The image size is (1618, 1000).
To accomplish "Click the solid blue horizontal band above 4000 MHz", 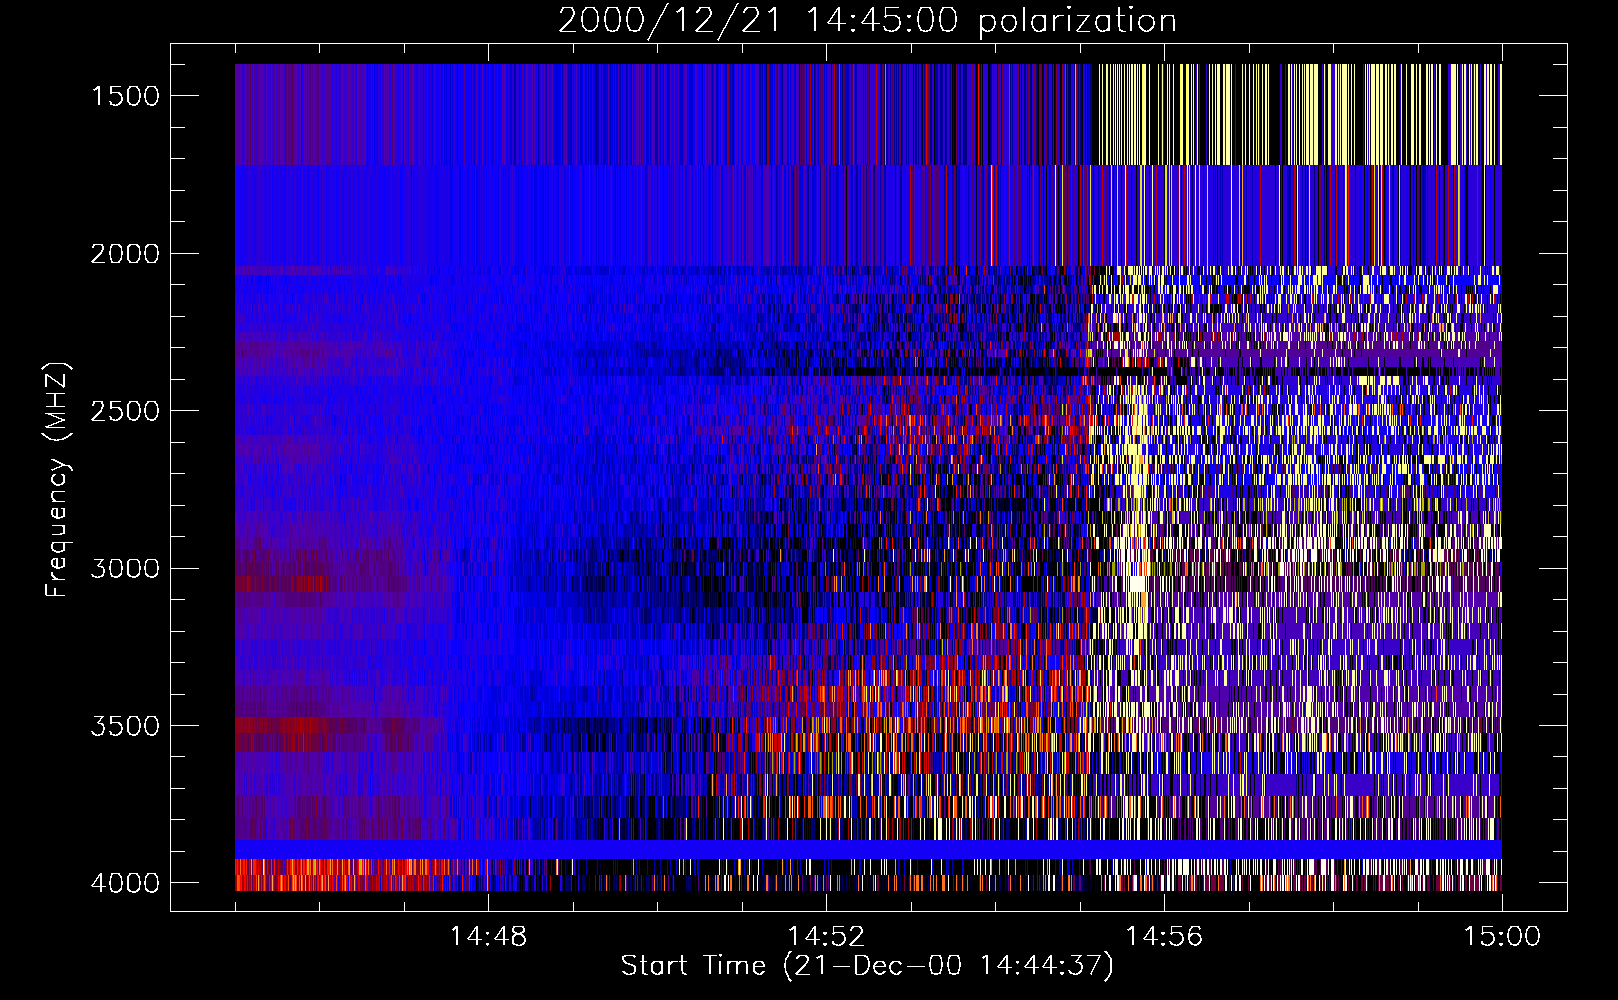I will click(x=868, y=849).
